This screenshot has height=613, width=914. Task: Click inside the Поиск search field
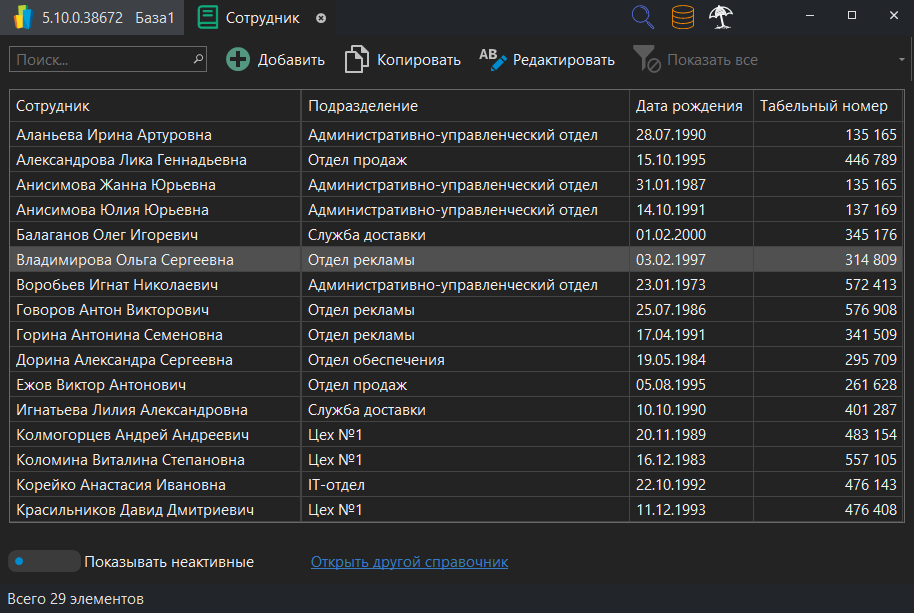(100, 60)
